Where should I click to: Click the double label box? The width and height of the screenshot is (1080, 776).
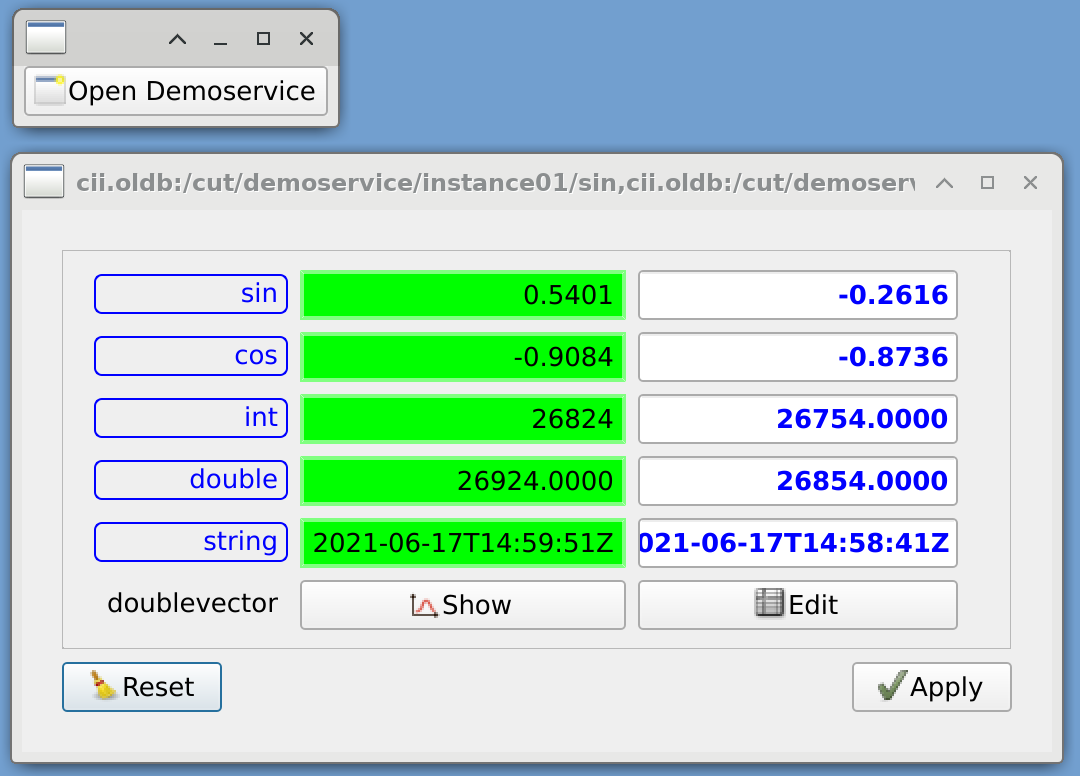191,480
